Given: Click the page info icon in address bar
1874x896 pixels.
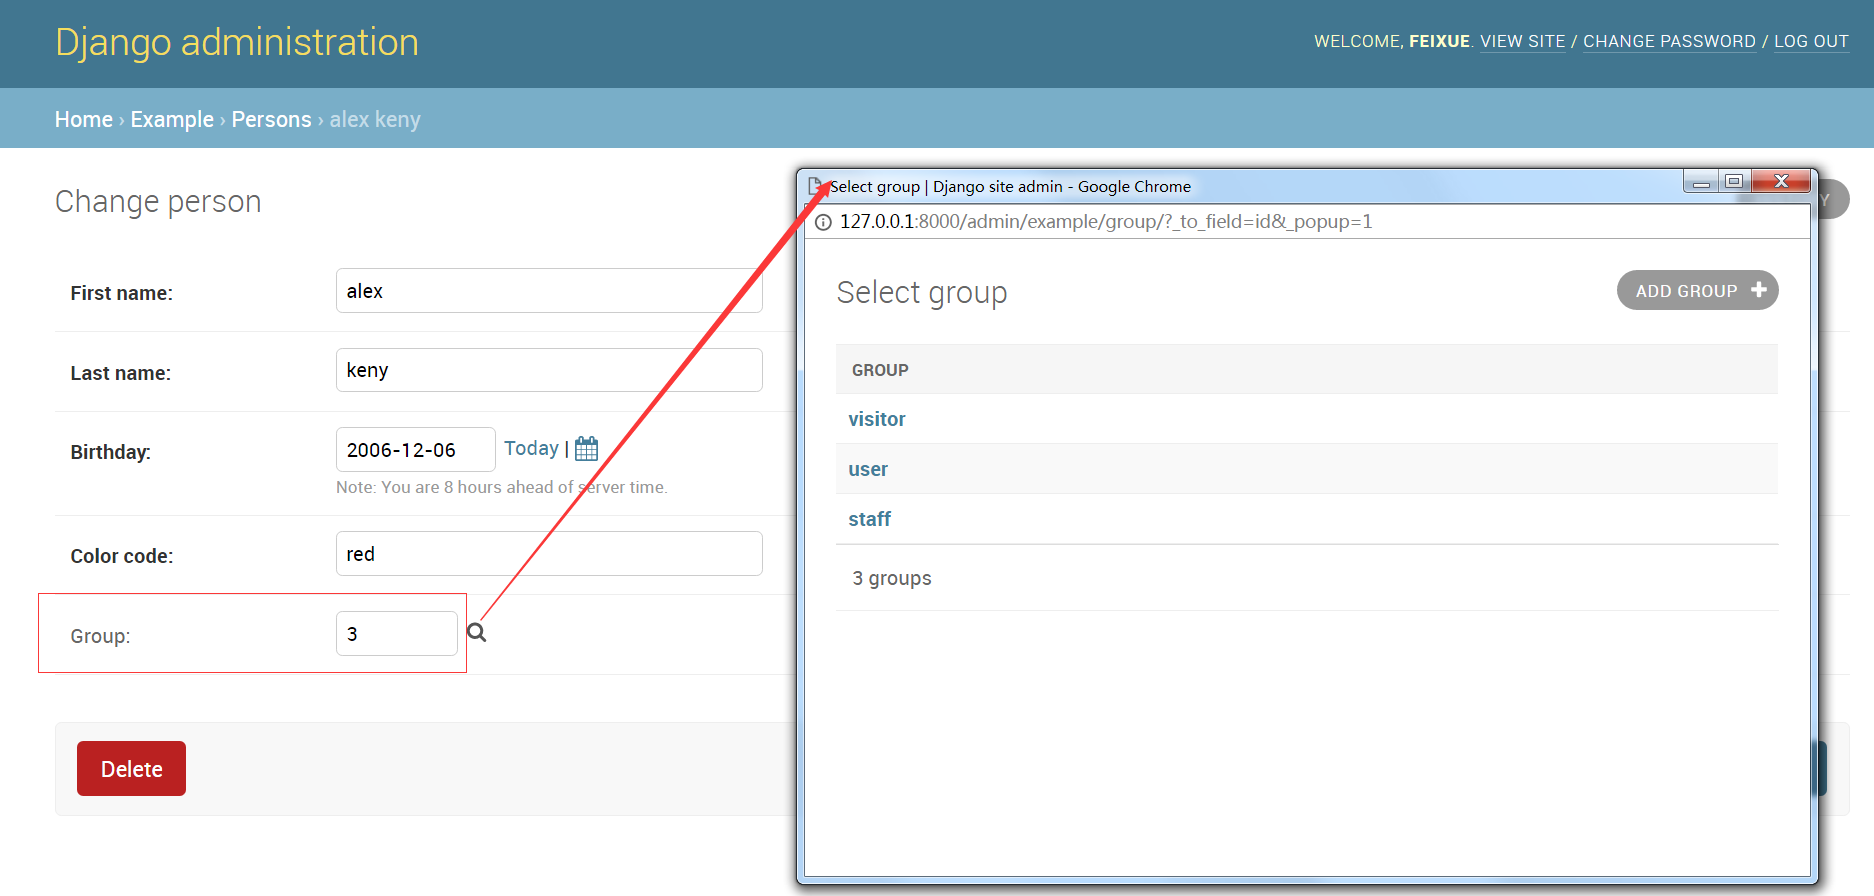Looking at the screenshot, I should [x=823, y=222].
